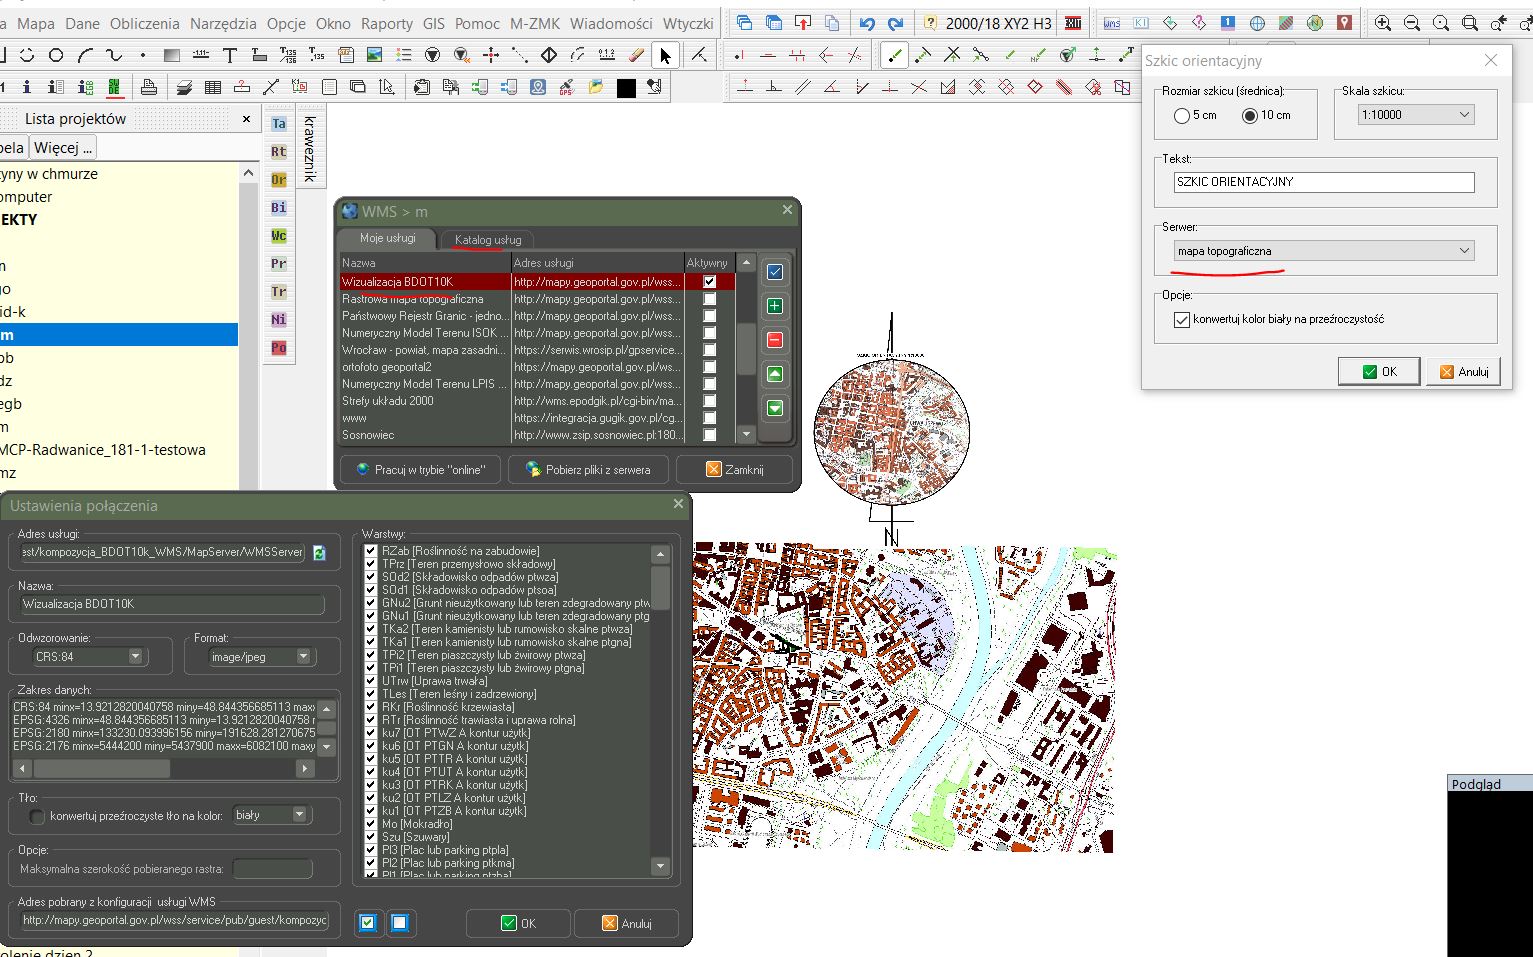Screen dimensions: 1533x957
Task: Click the redo arrow in the toolbar
Action: click(x=895, y=23)
